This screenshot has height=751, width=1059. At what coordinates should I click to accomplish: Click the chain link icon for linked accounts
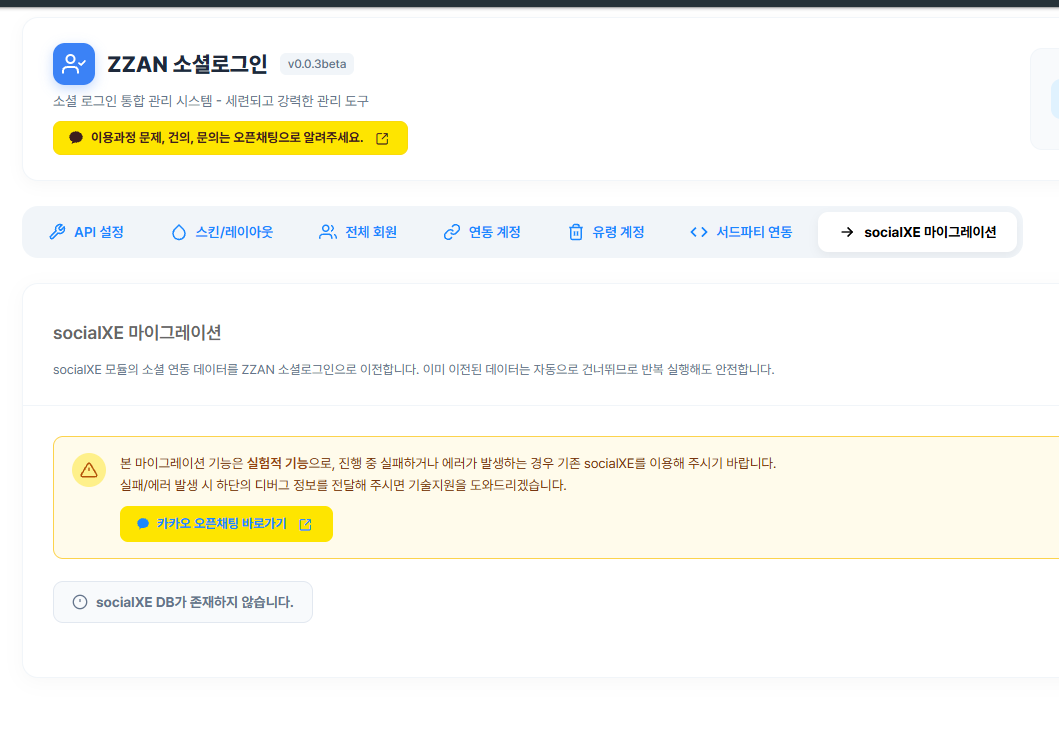452,232
